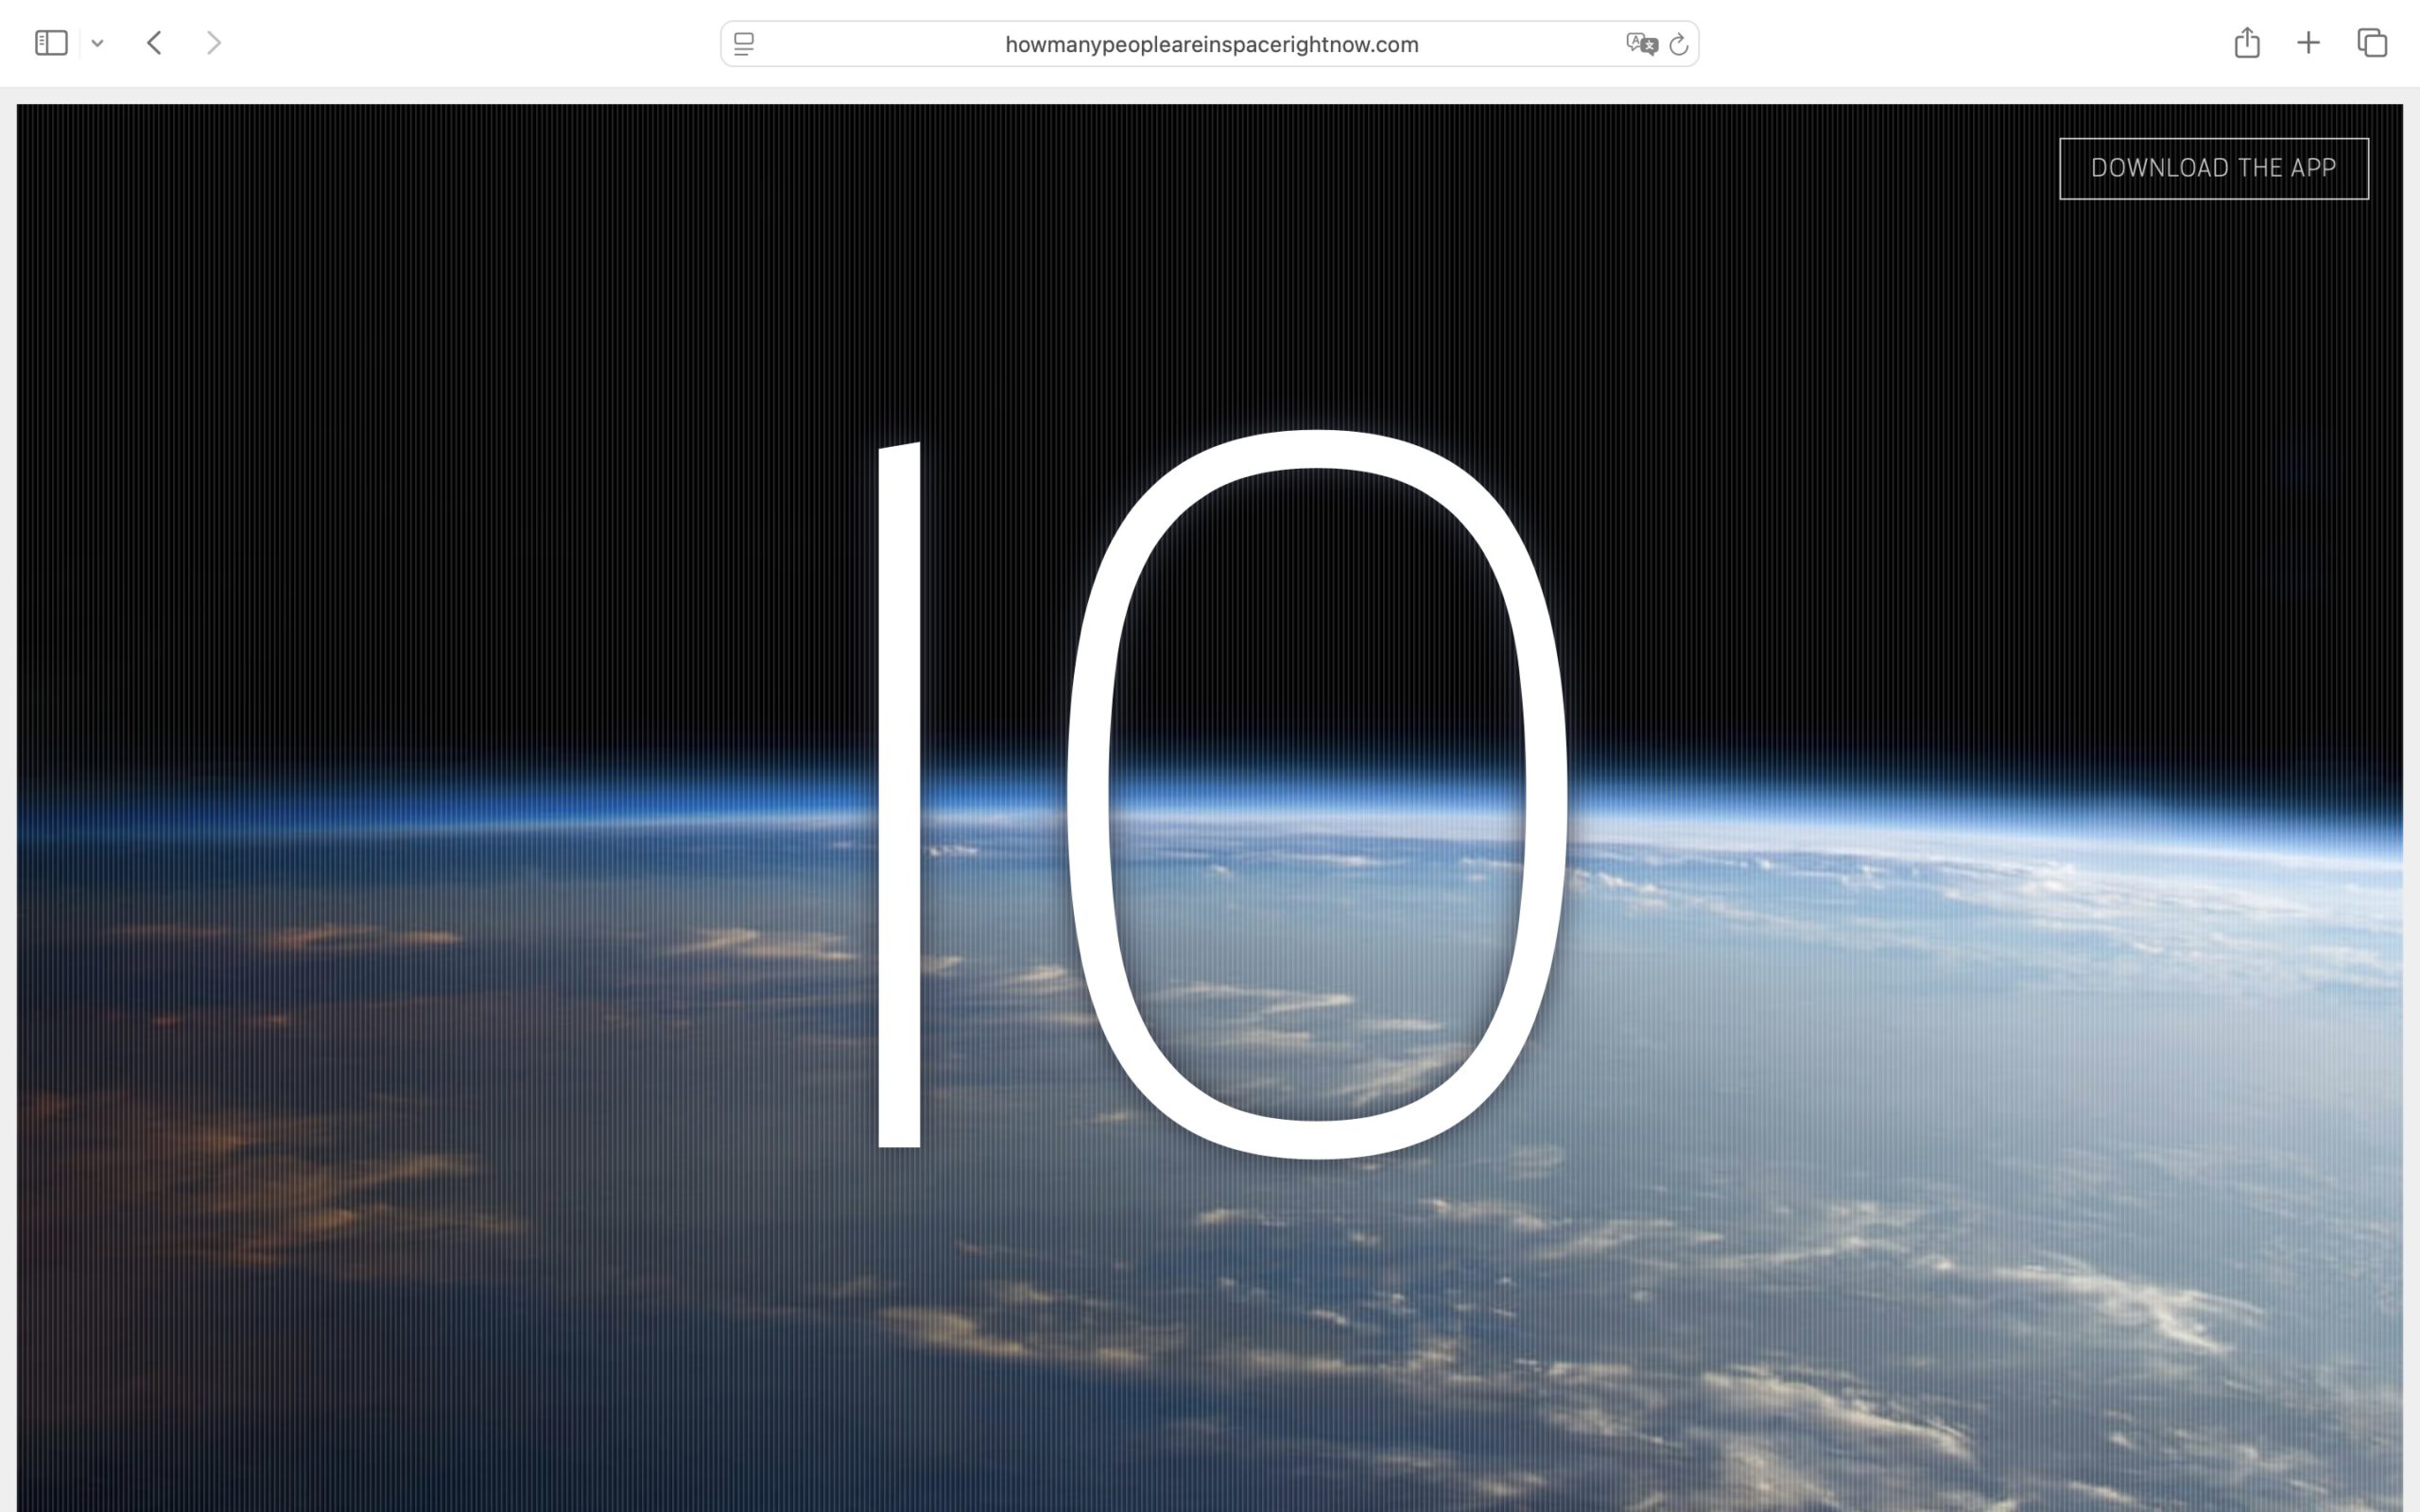Open the tab group dropdown chevron
Image resolution: width=2420 pixels, height=1512 pixels.
[x=97, y=43]
